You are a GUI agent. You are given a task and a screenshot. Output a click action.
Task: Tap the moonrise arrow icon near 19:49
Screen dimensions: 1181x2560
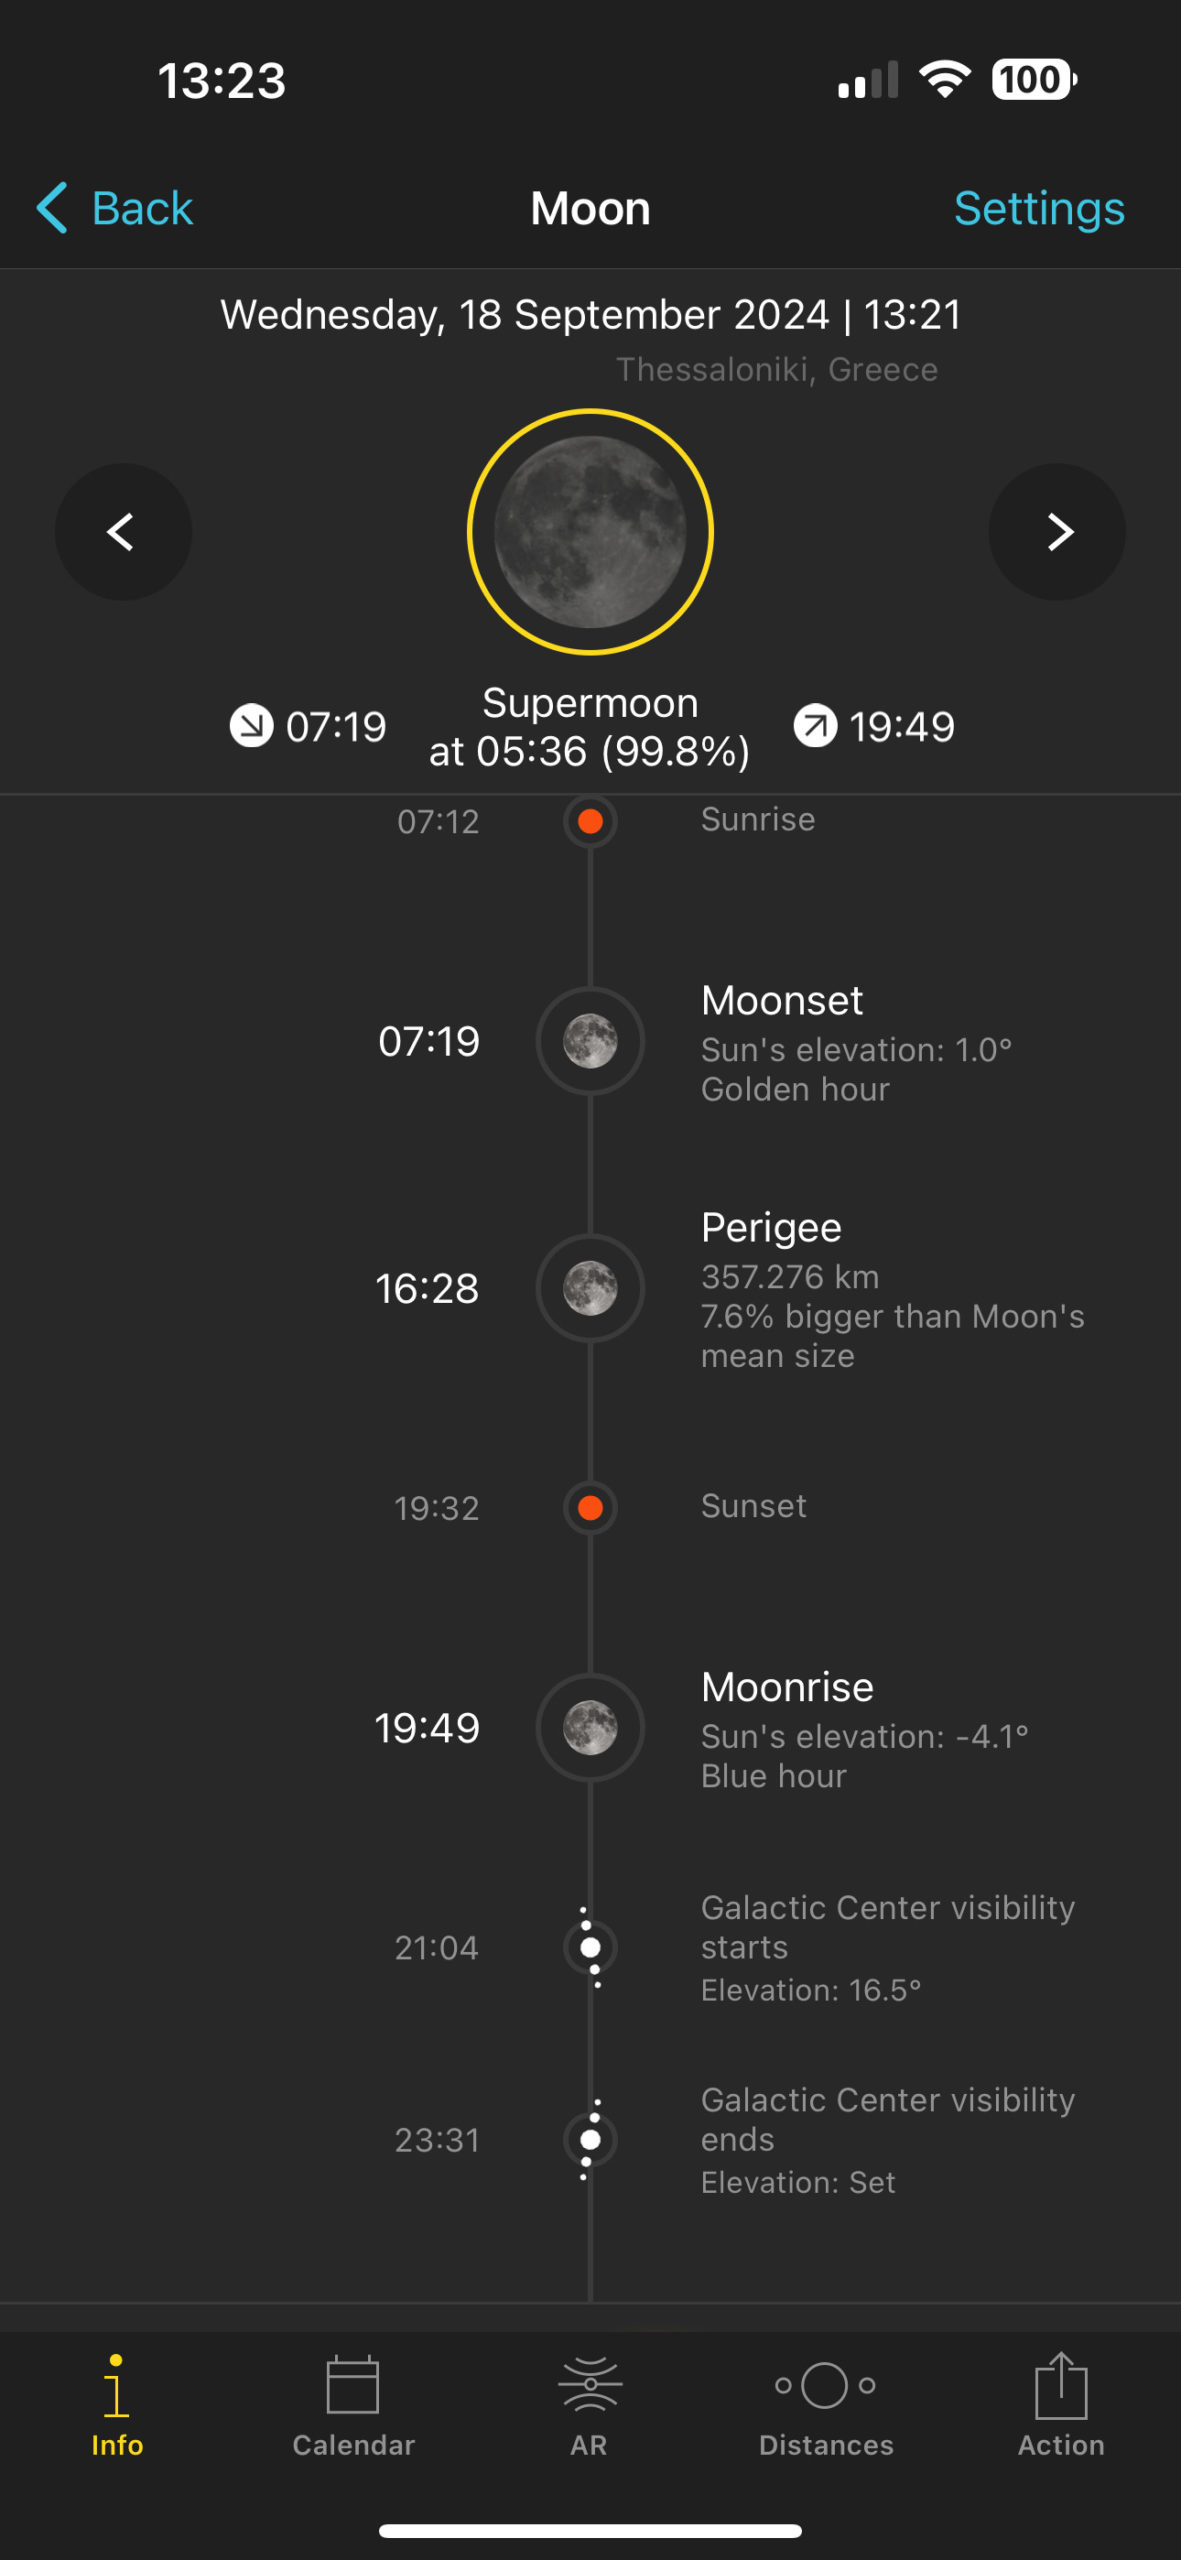816,726
